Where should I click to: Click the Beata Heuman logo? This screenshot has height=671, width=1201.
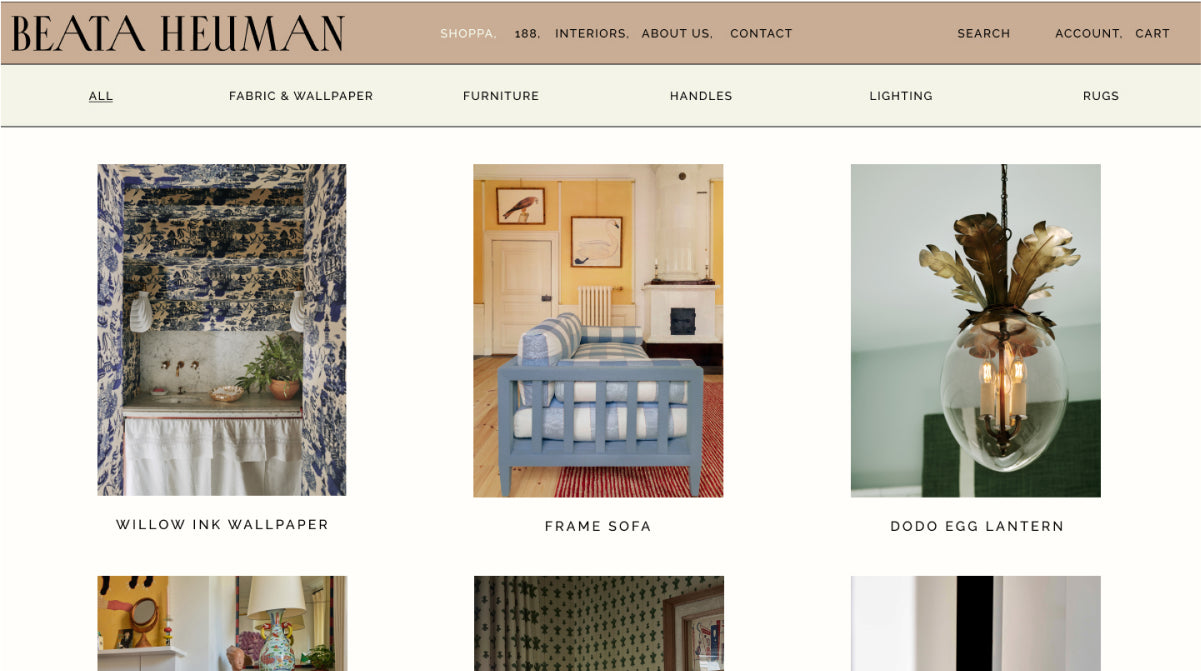[178, 34]
